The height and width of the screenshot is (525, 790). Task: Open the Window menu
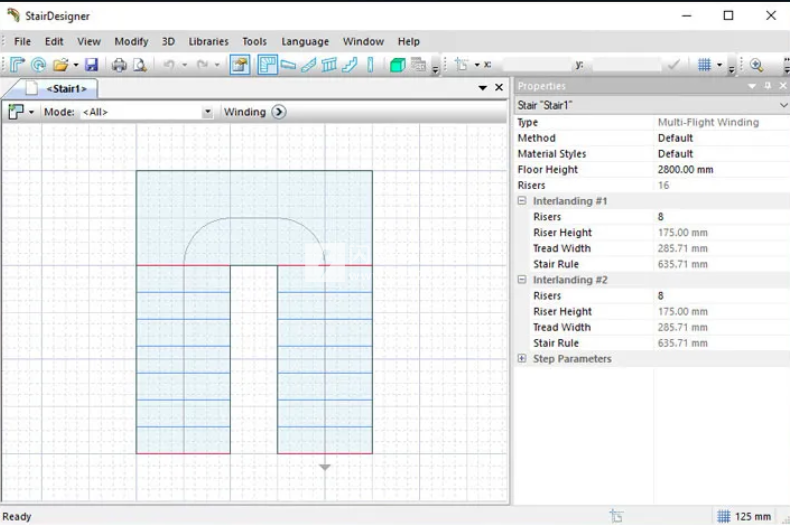coord(363,41)
